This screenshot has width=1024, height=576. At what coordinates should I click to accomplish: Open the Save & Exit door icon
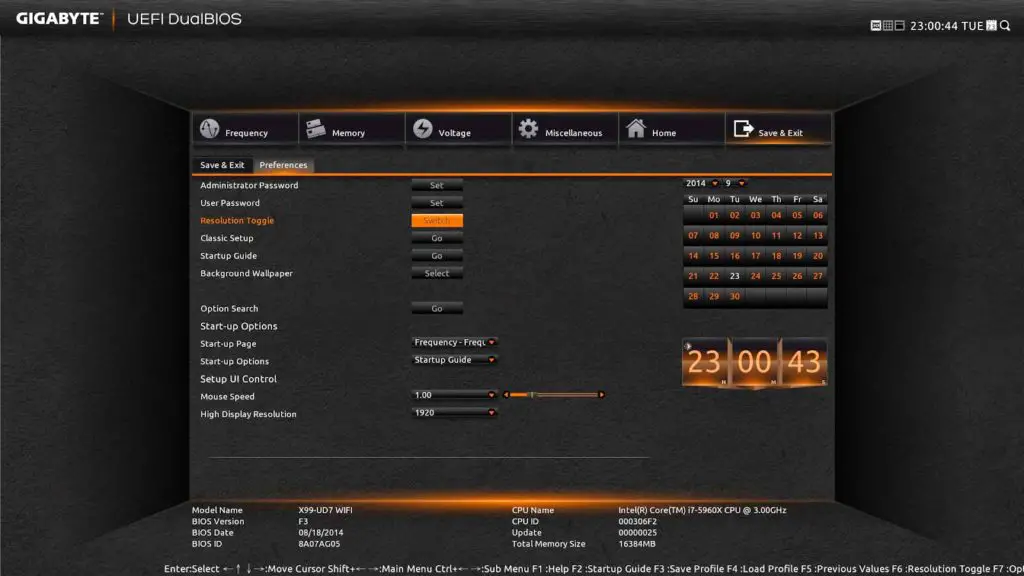pyautogui.click(x=743, y=129)
